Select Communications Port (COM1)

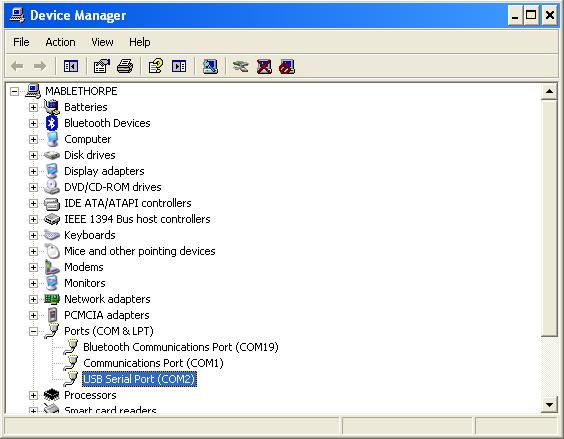pyautogui.click(x=153, y=363)
